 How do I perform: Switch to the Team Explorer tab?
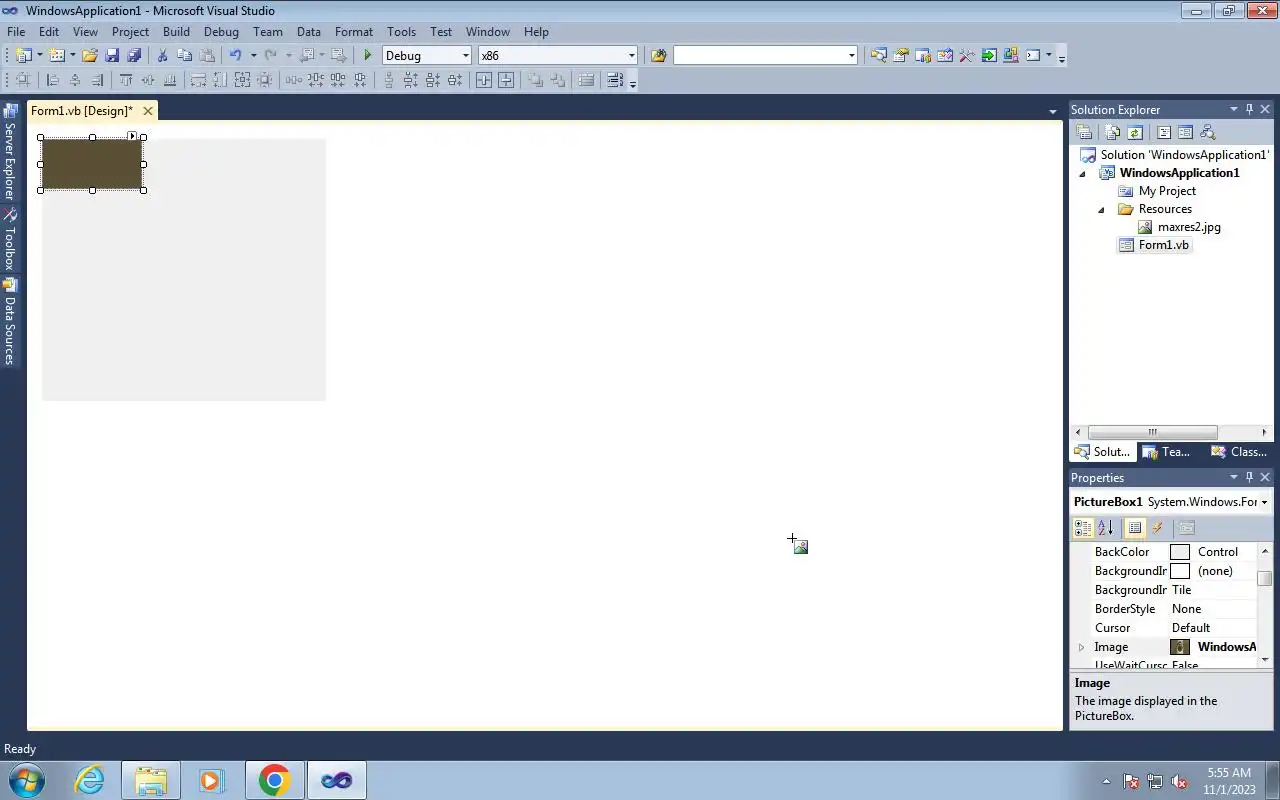tap(1168, 451)
